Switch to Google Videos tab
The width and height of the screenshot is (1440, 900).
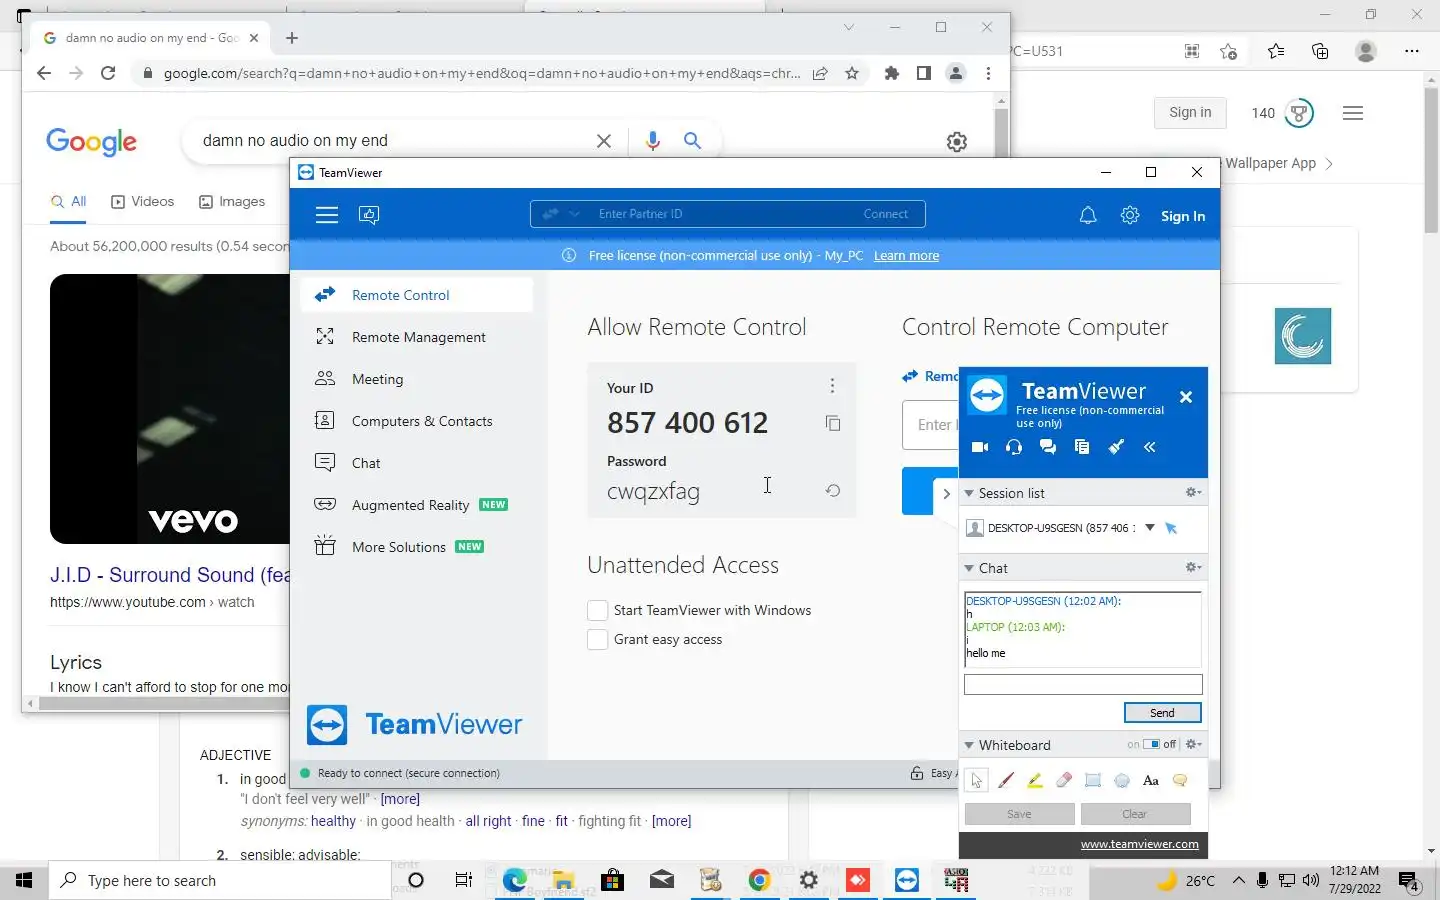(142, 202)
